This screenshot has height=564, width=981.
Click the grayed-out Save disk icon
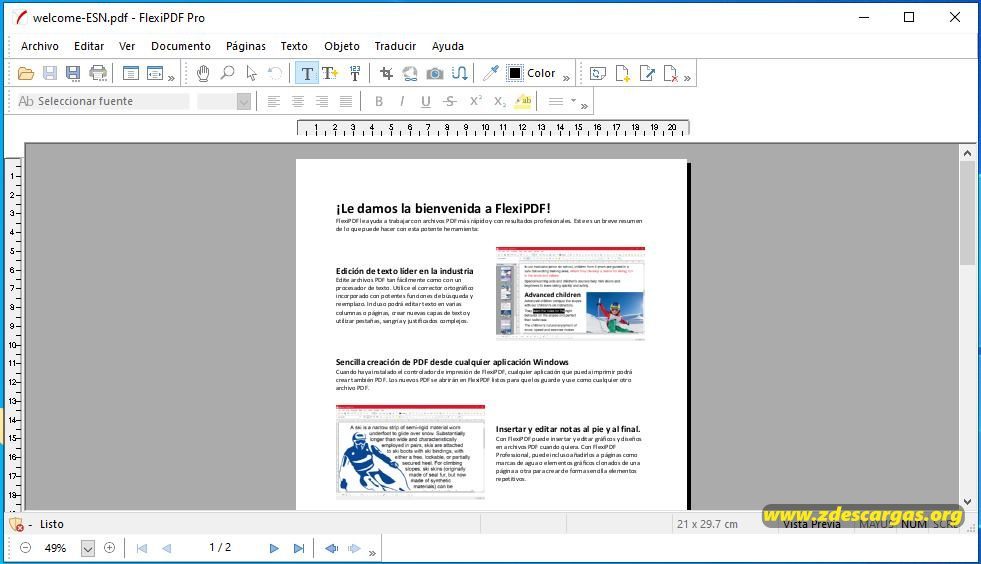(50, 73)
